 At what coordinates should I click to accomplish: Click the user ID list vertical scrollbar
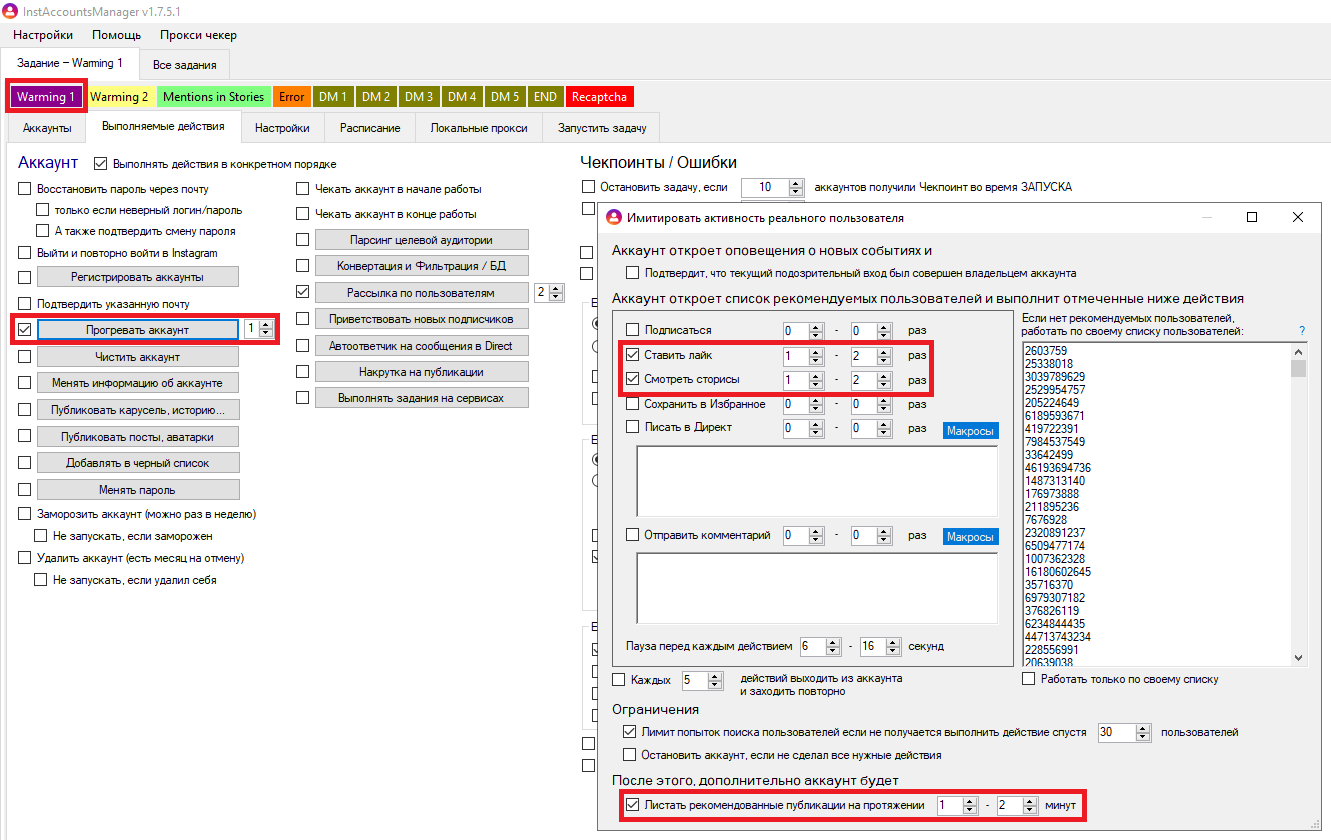pyautogui.click(x=1298, y=504)
